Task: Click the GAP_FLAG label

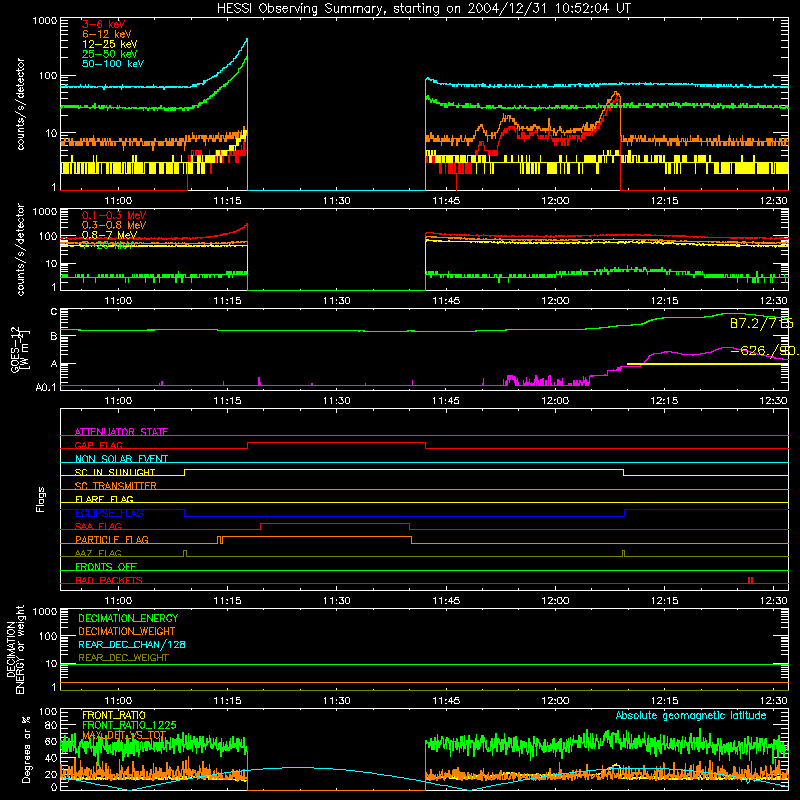Action: (98, 445)
